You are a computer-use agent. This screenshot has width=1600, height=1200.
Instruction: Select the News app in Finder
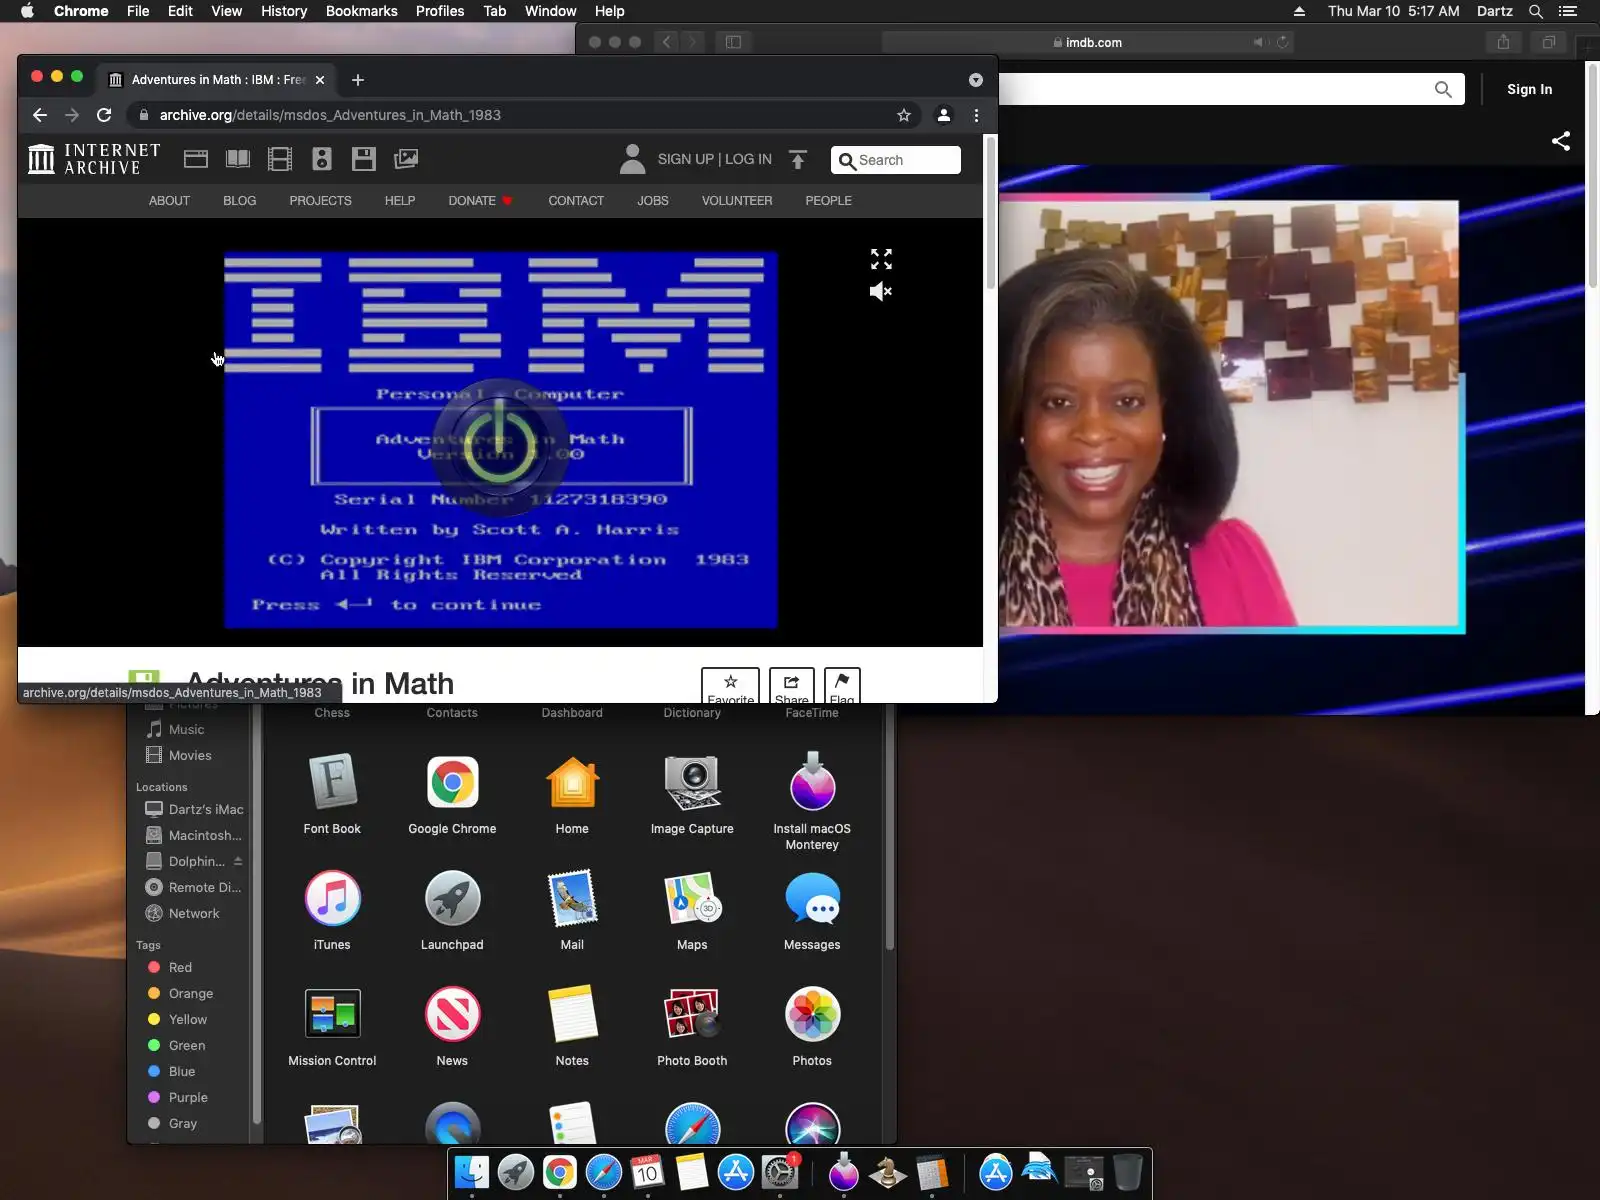pos(452,1026)
